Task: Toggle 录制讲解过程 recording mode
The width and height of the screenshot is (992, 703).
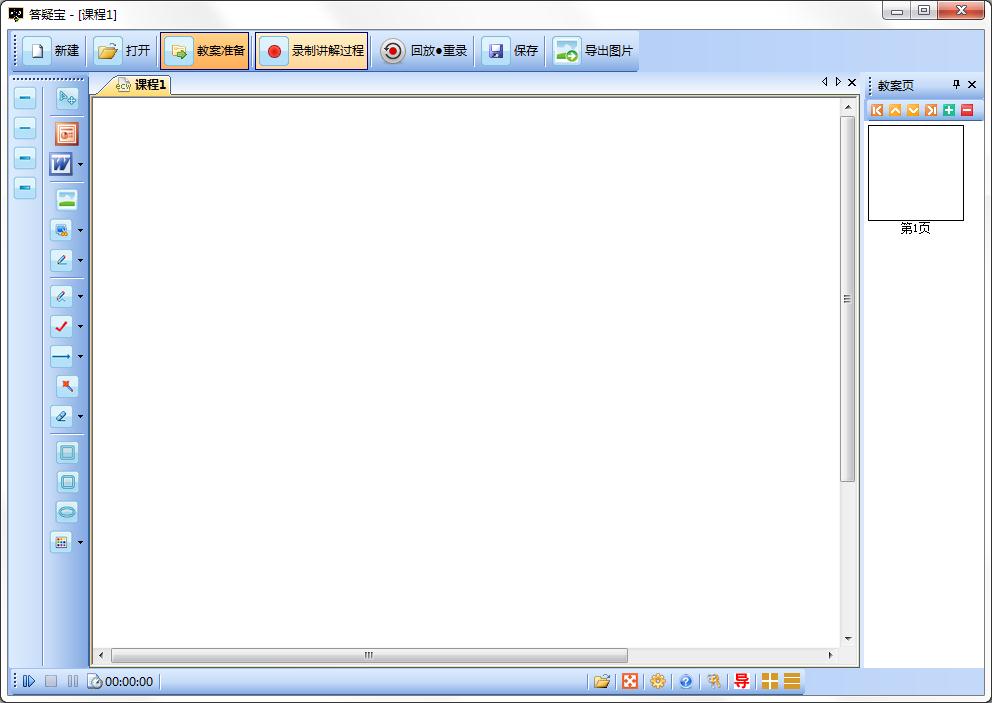Action: tap(312, 51)
